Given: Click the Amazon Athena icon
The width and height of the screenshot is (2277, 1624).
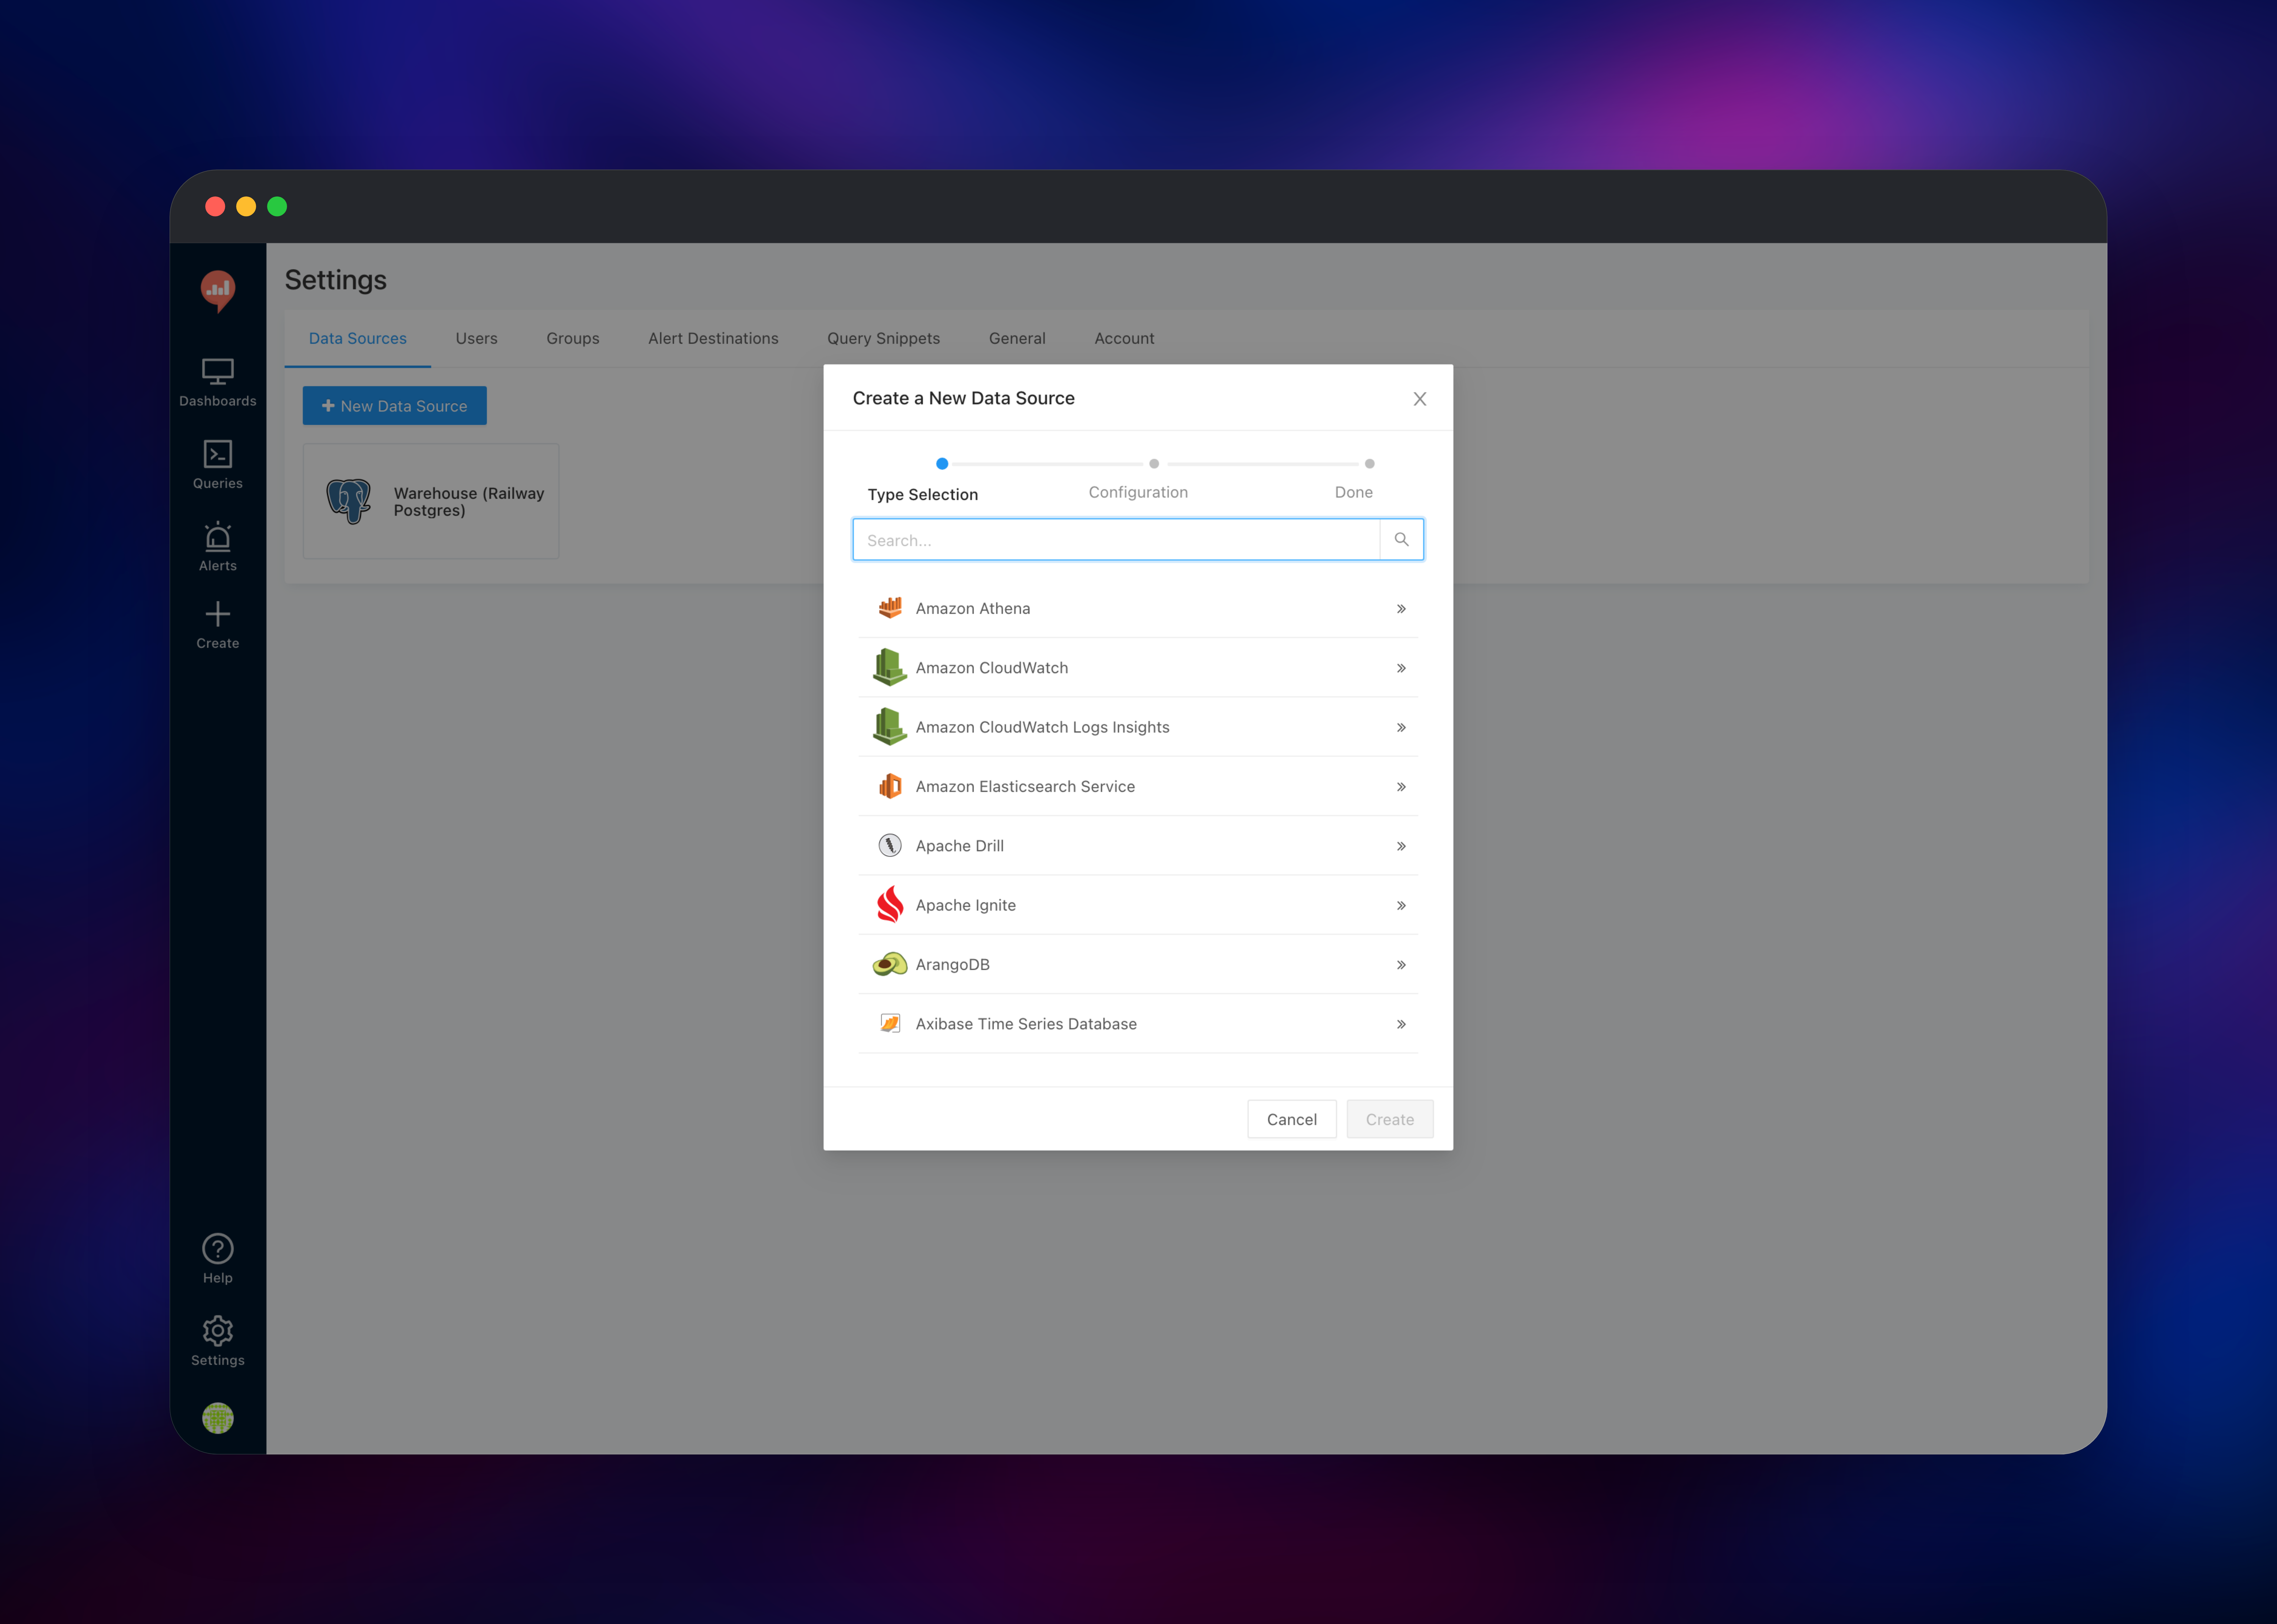Looking at the screenshot, I should (890, 608).
